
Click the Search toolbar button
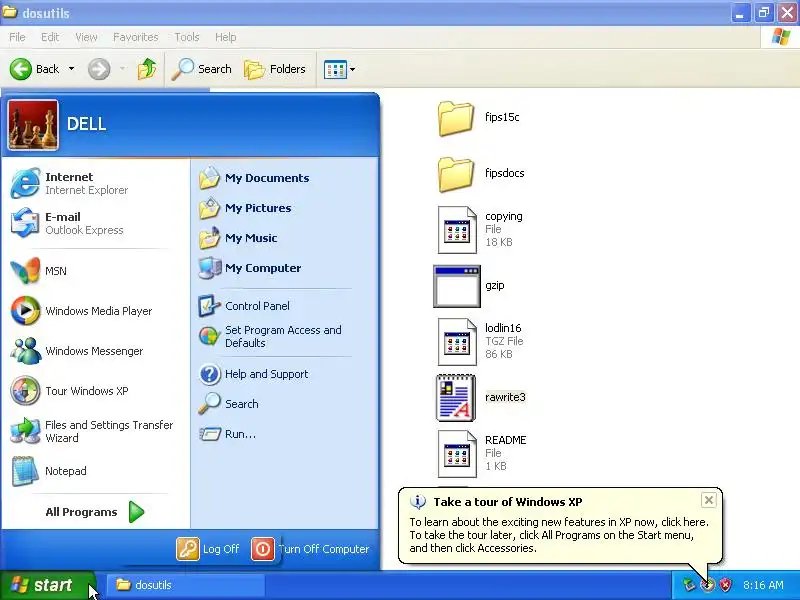coord(201,69)
